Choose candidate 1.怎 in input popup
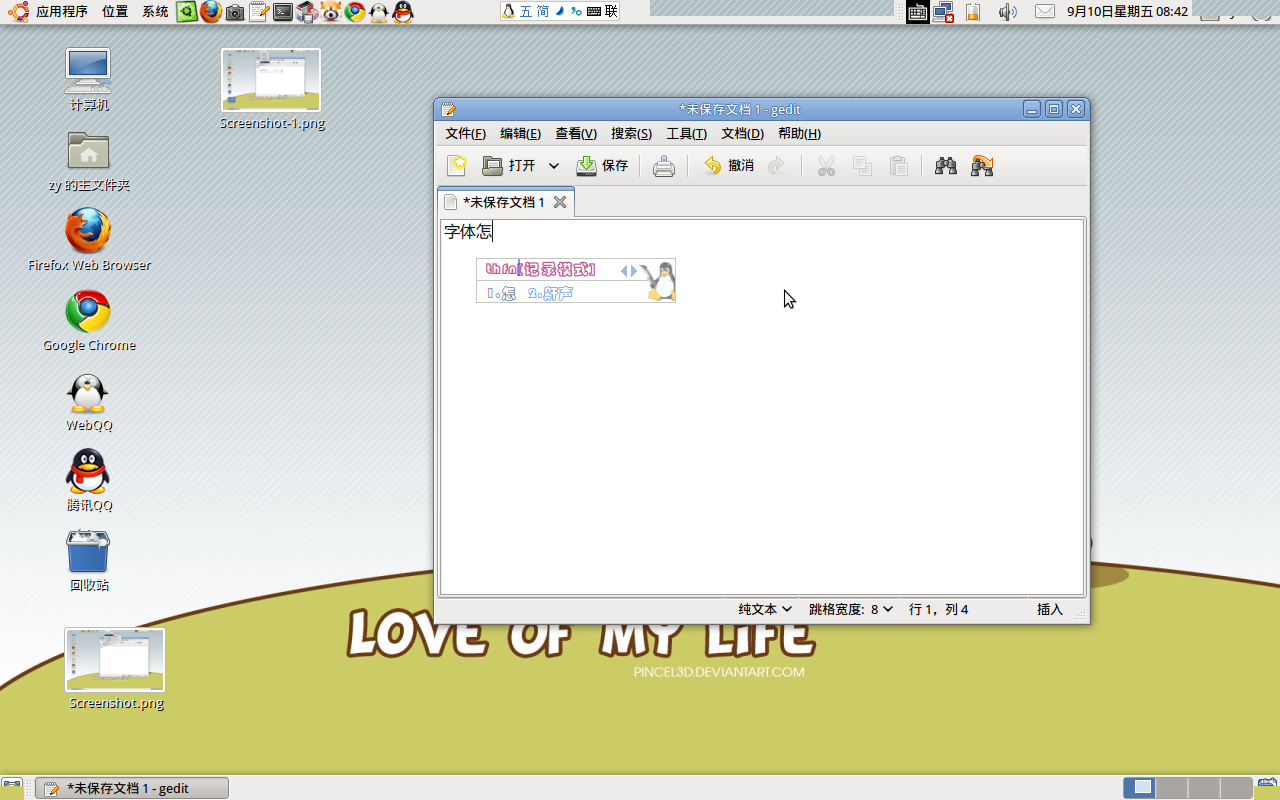This screenshot has width=1280, height=800. 501,293
